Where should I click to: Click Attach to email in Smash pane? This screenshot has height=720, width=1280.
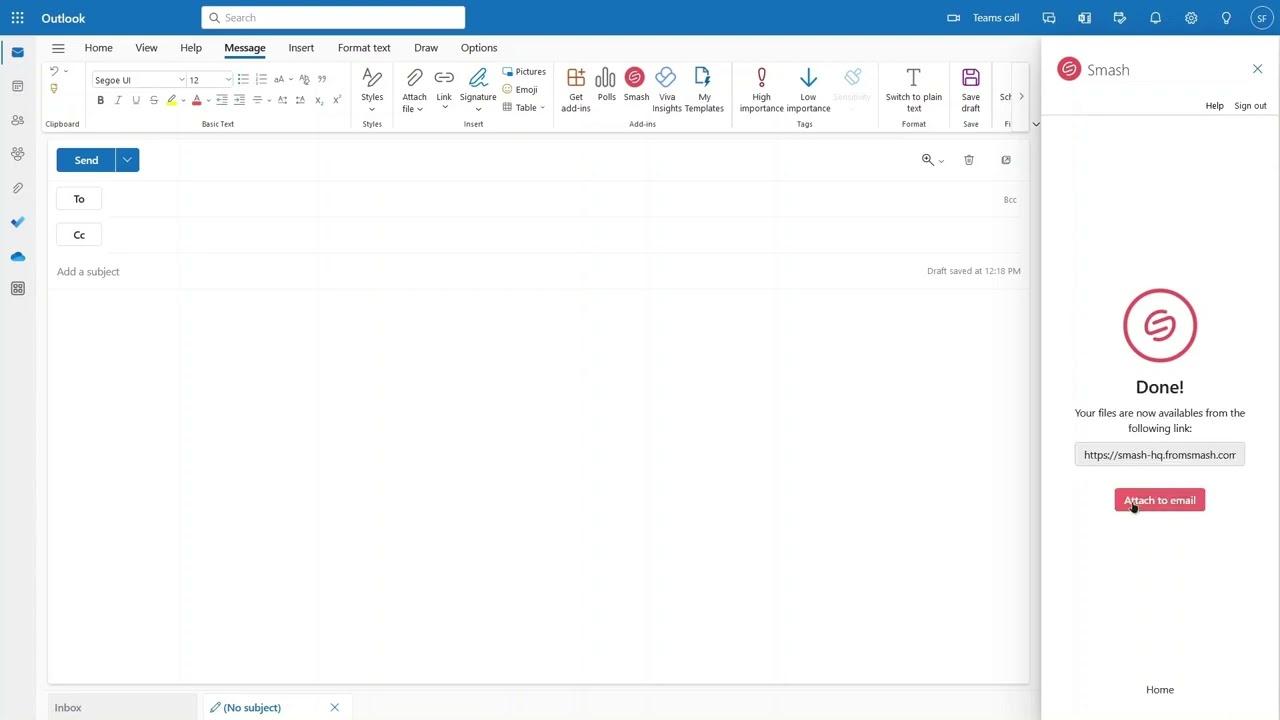(x=1160, y=500)
